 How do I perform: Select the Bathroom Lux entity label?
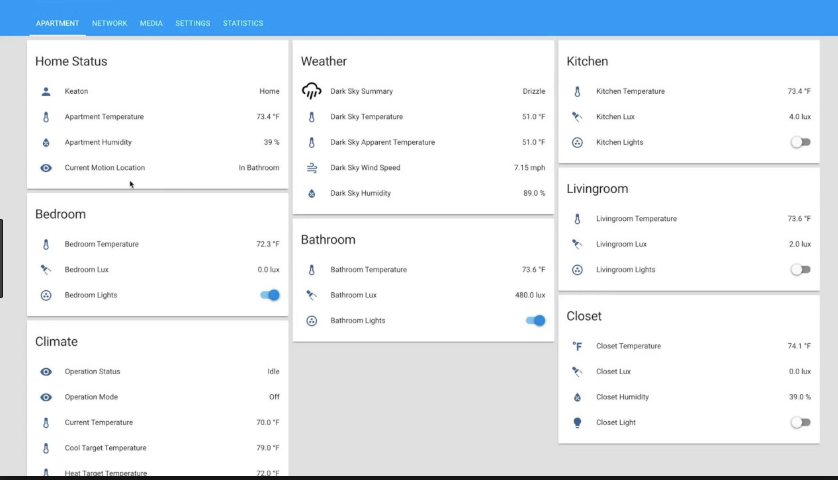coord(353,295)
